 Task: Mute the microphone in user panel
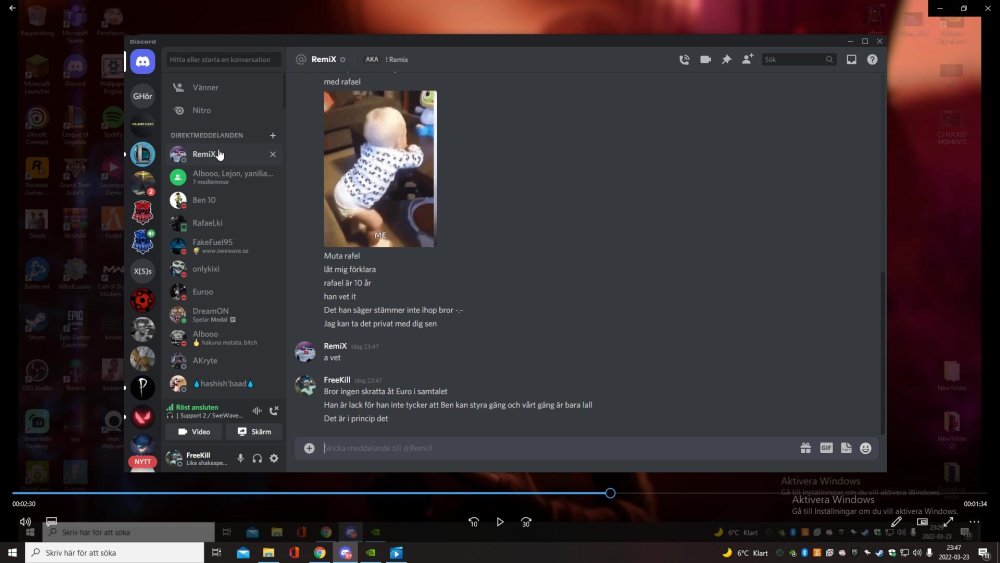[240, 458]
